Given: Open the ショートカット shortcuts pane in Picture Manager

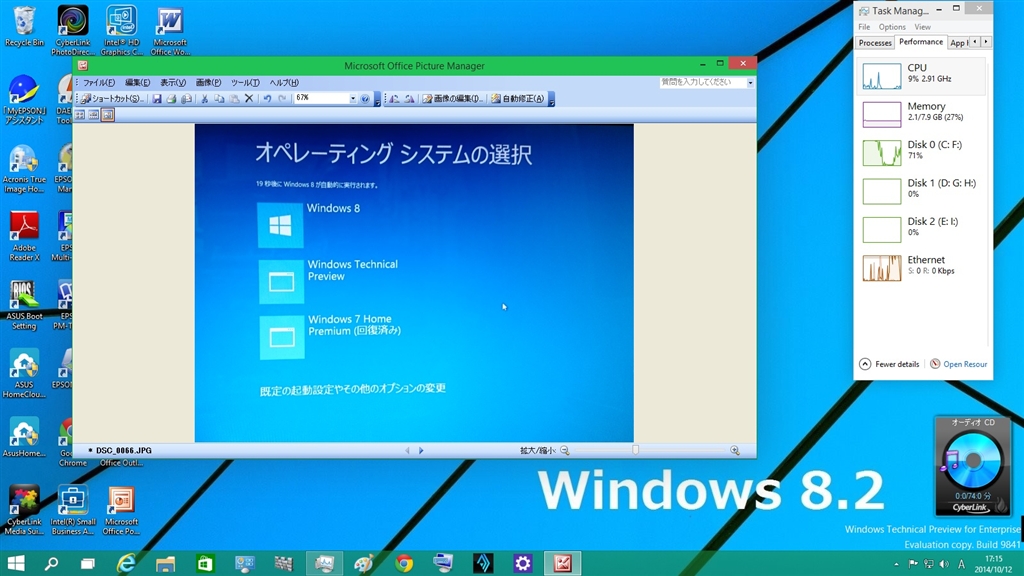Looking at the screenshot, I should 111,99.
